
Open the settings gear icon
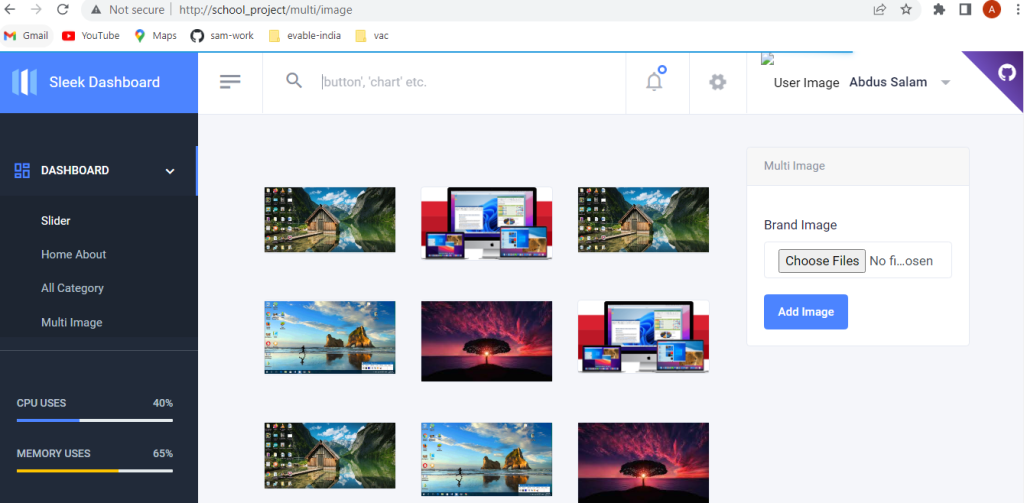[x=717, y=82]
